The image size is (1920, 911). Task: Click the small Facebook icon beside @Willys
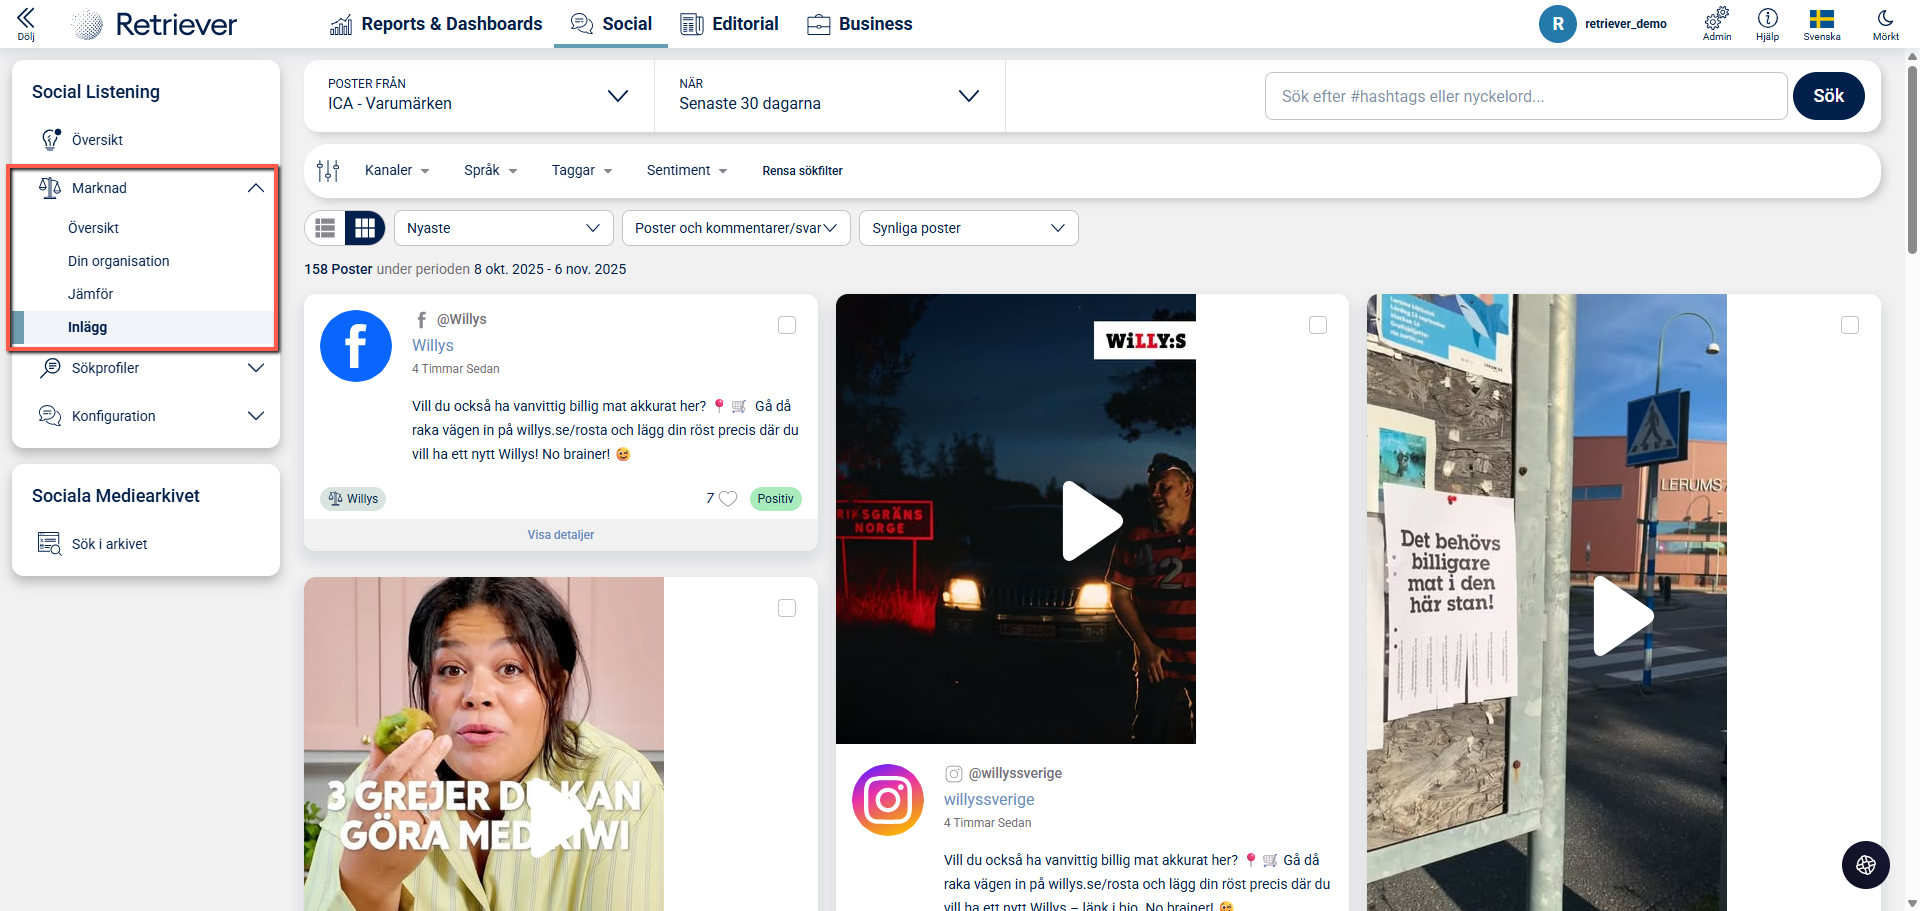tap(422, 320)
